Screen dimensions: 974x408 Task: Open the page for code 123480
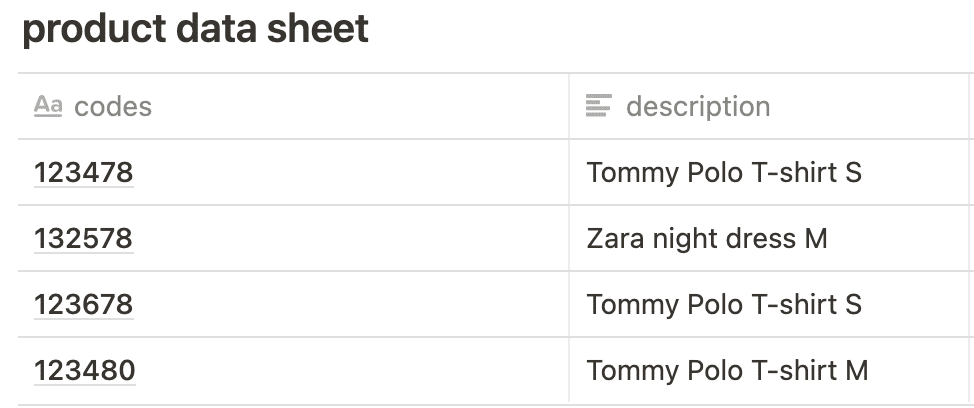[x=84, y=371]
